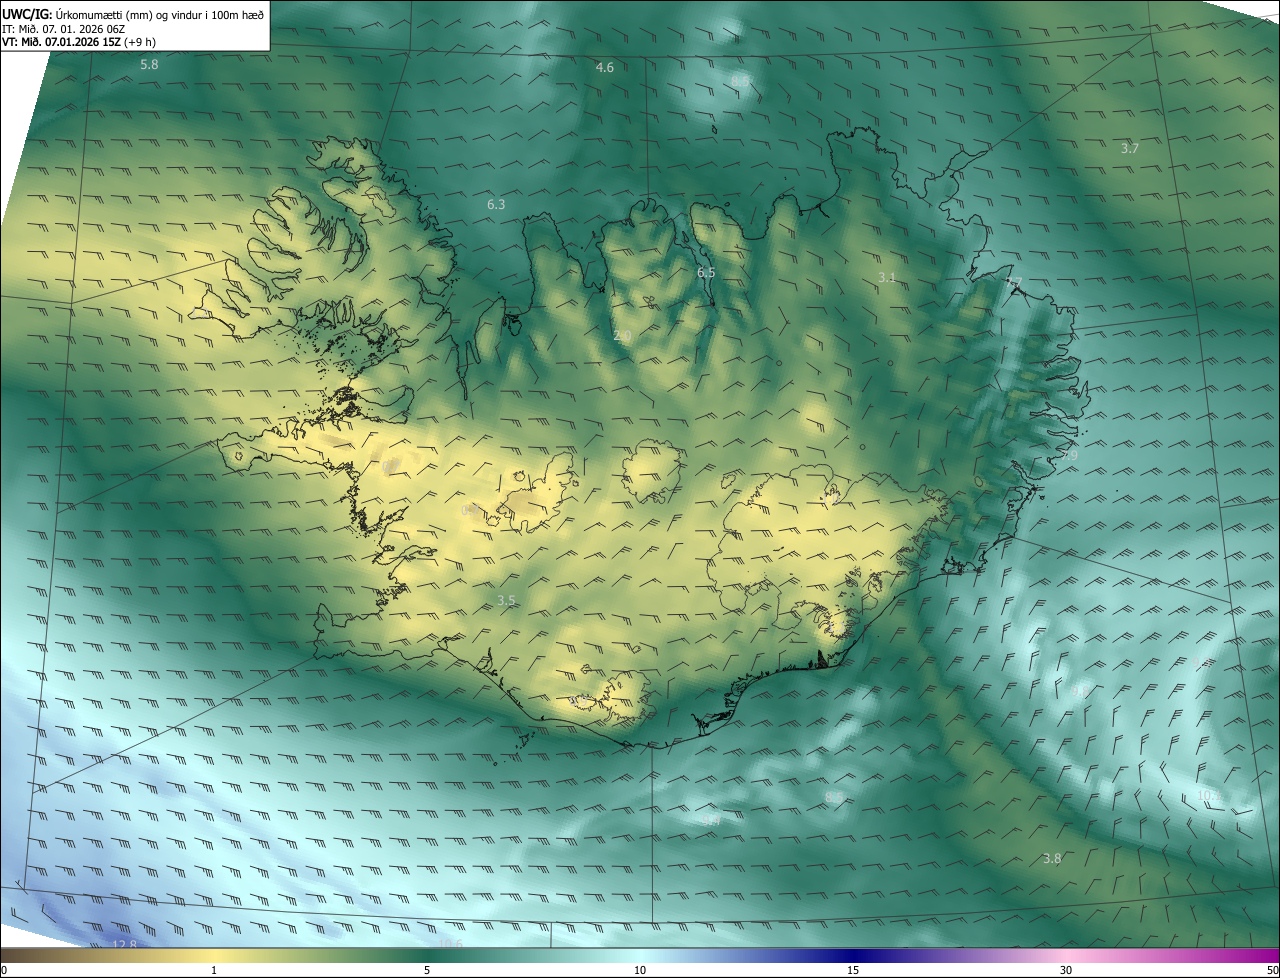Click the small Grímsey island north of Iceland

coord(716,128)
